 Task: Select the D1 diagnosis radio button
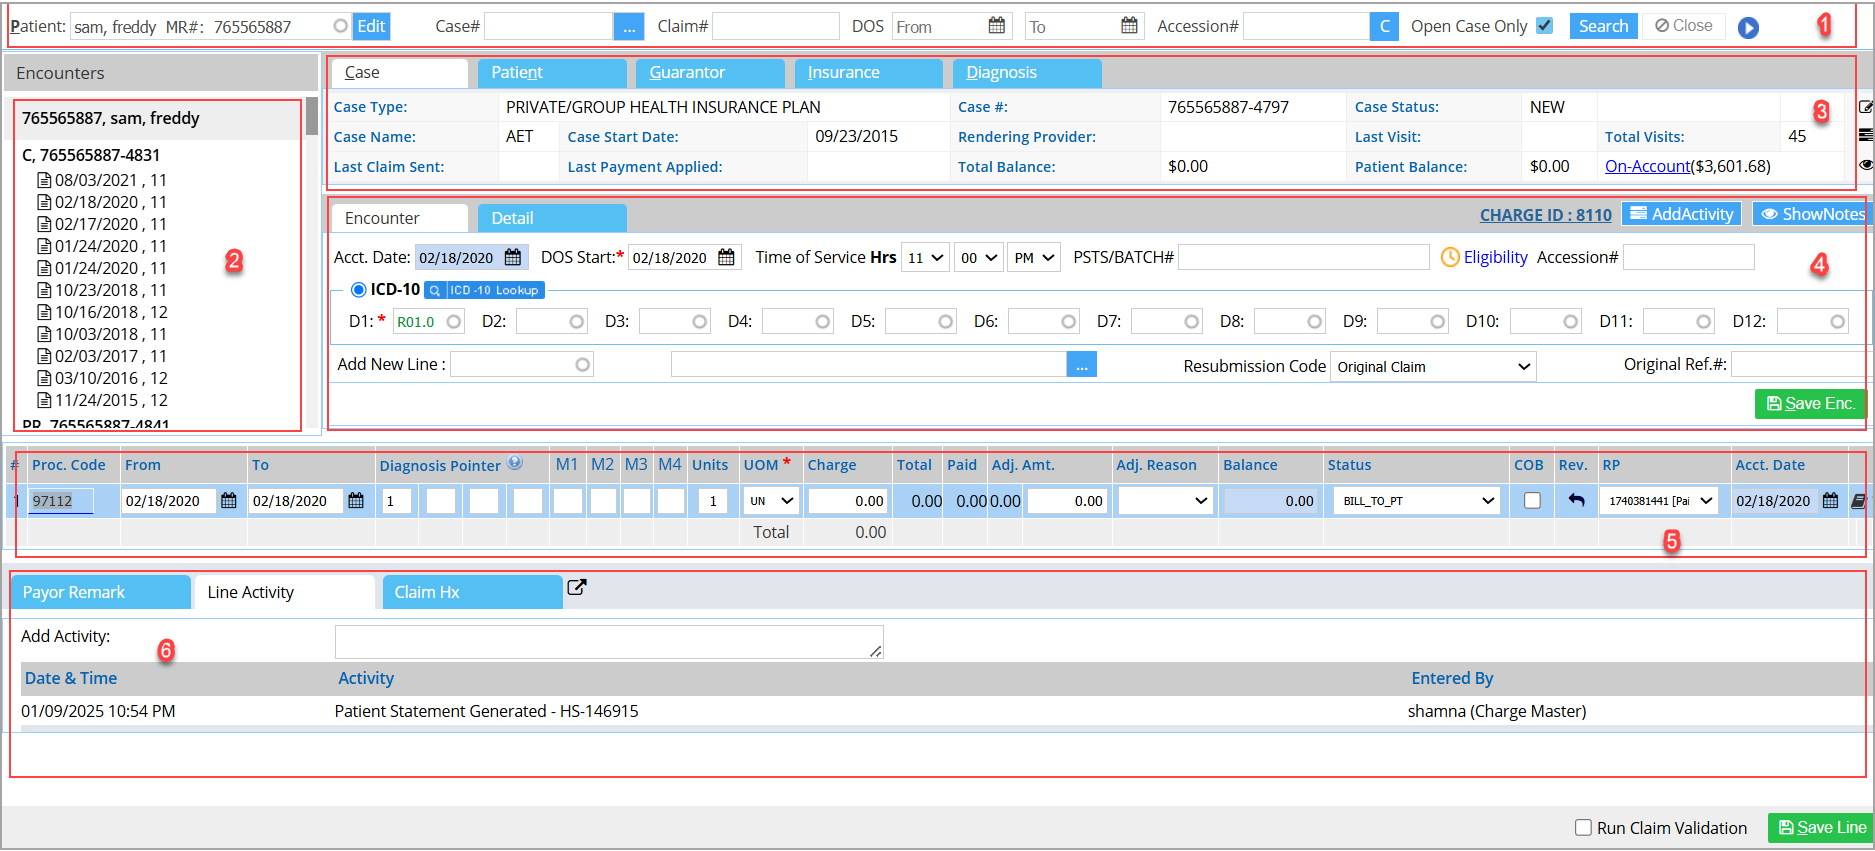point(454,321)
